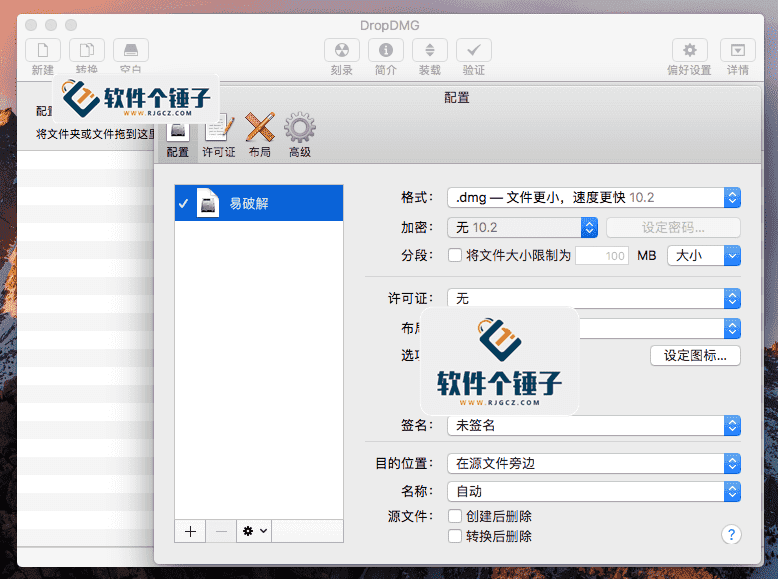This screenshot has height=579, width=778.
Task: Click the 空白 disk toolbar icon
Action: coord(131,50)
